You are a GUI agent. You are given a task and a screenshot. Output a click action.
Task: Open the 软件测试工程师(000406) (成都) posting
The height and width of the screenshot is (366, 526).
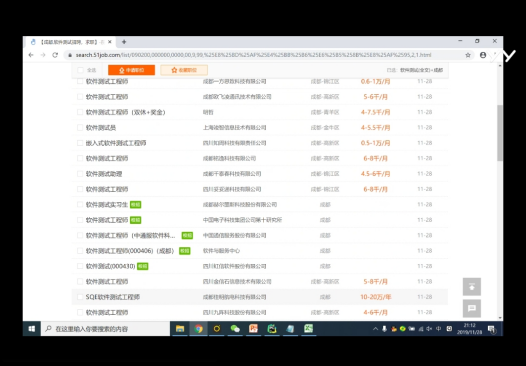click(130, 251)
